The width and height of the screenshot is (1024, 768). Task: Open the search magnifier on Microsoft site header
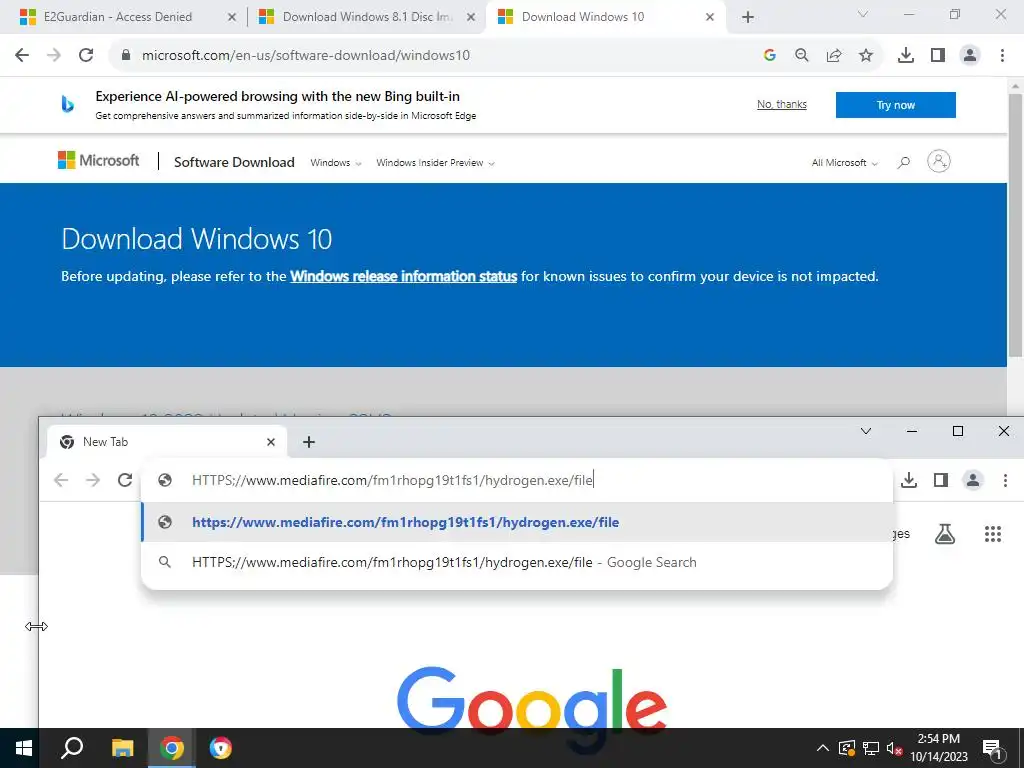(x=904, y=162)
